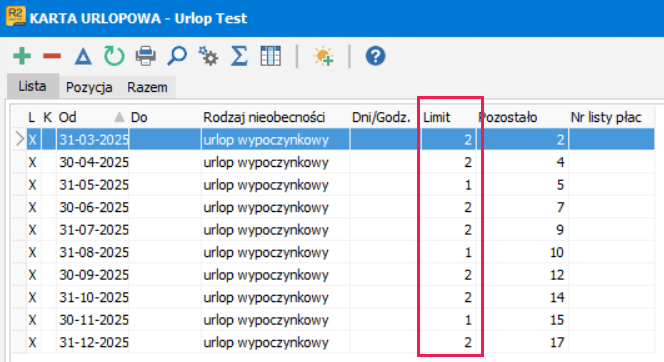
Task: Click the sun with plus vacation icon
Action: 324,56
